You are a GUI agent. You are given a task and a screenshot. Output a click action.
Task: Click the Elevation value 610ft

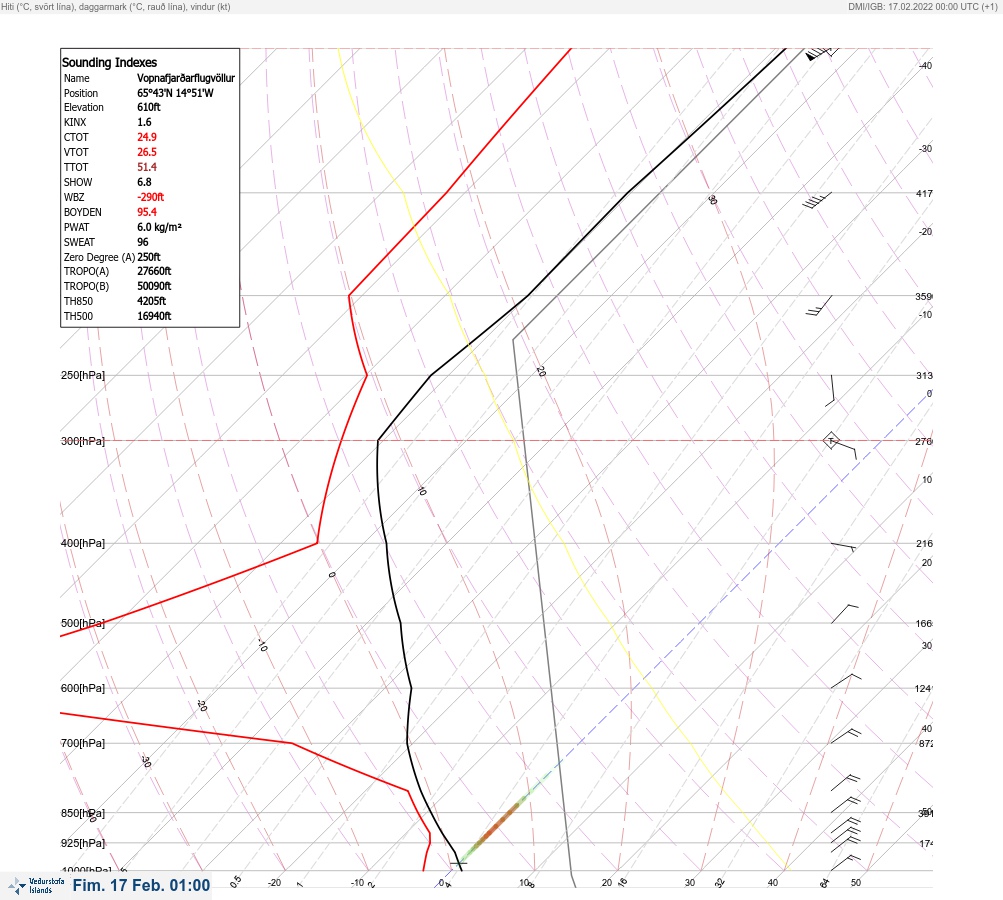pyautogui.click(x=148, y=107)
